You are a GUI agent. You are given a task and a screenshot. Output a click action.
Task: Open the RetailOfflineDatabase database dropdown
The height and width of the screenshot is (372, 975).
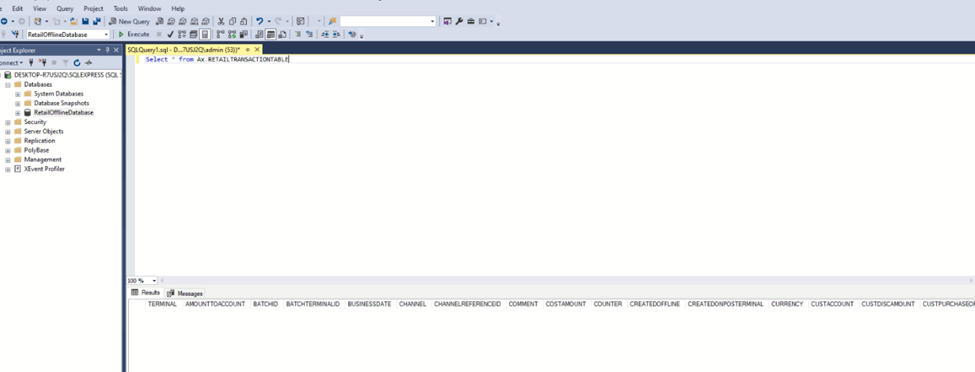pos(106,34)
